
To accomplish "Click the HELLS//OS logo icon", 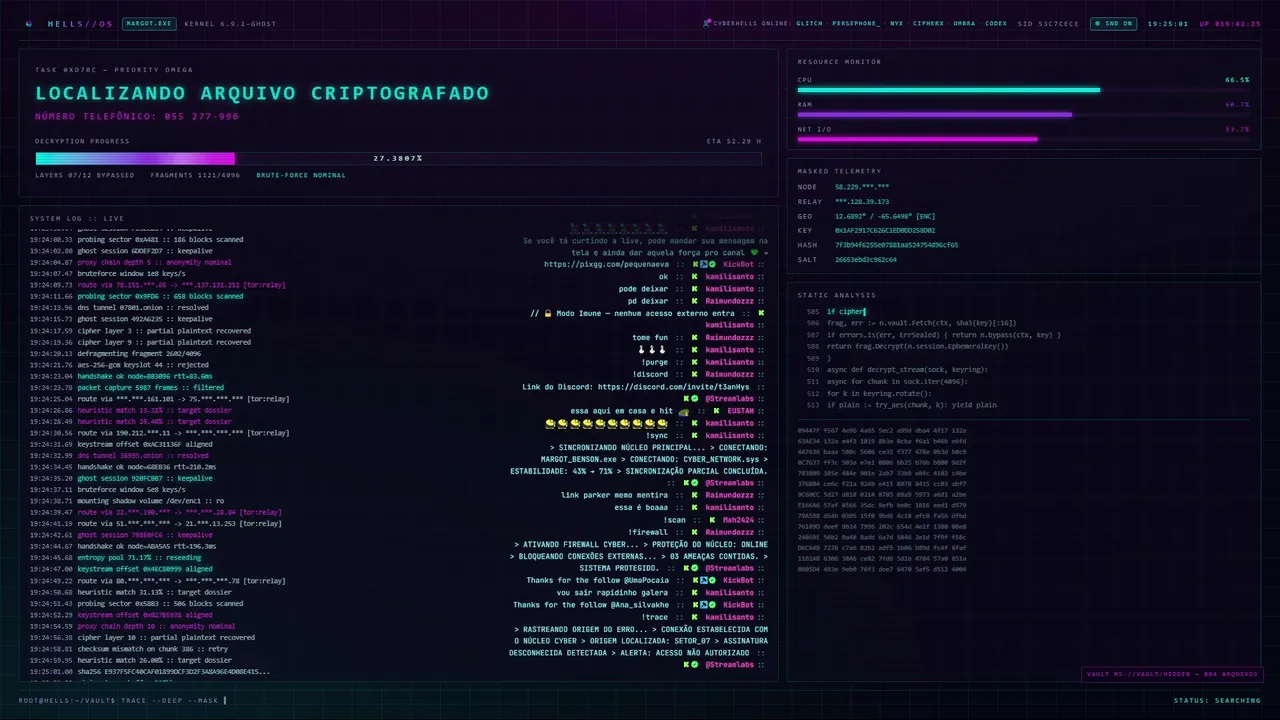I will click(29, 23).
